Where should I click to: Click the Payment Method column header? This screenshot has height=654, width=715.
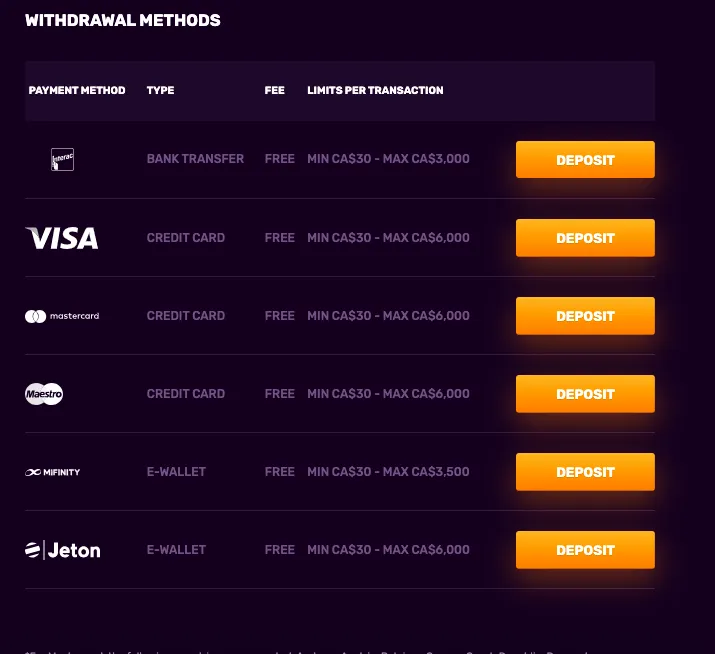tap(77, 90)
